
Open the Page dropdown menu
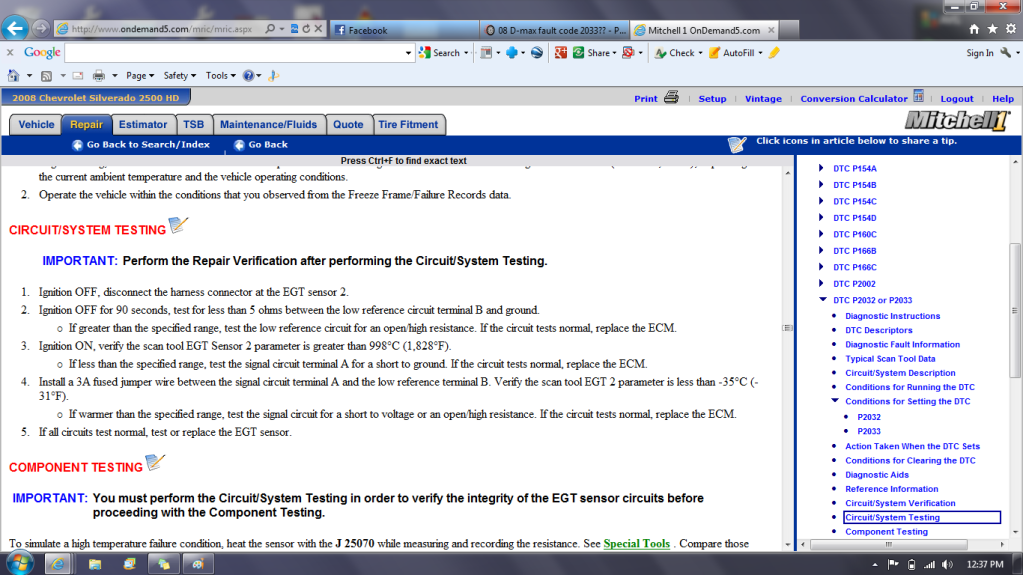[x=140, y=76]
